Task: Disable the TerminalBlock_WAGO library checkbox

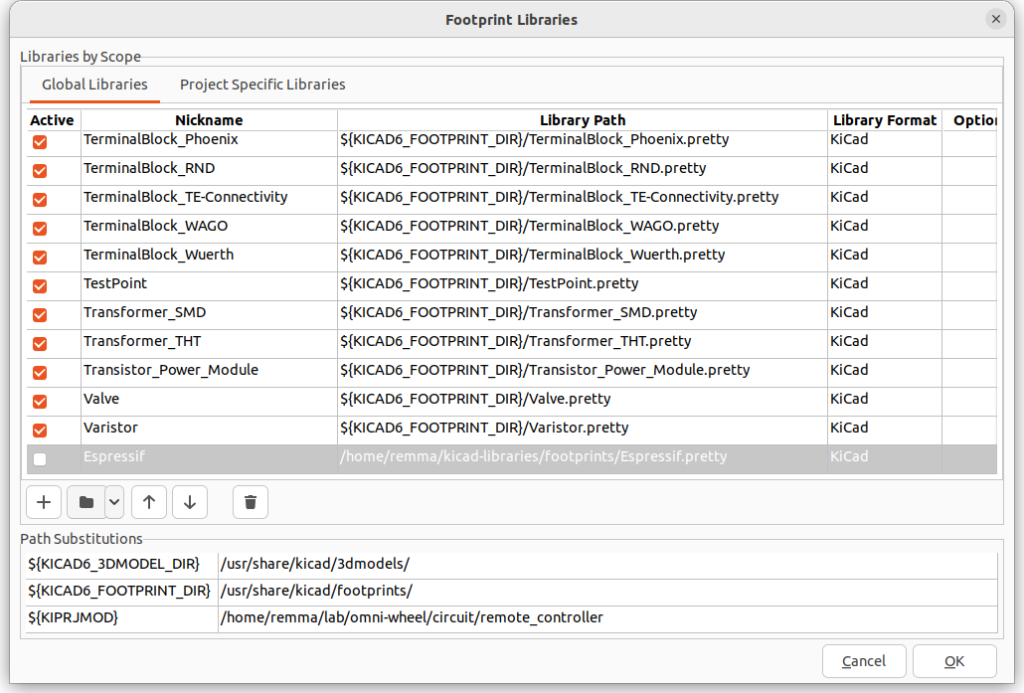Action: pyautogui.click(x=40, y=228)
